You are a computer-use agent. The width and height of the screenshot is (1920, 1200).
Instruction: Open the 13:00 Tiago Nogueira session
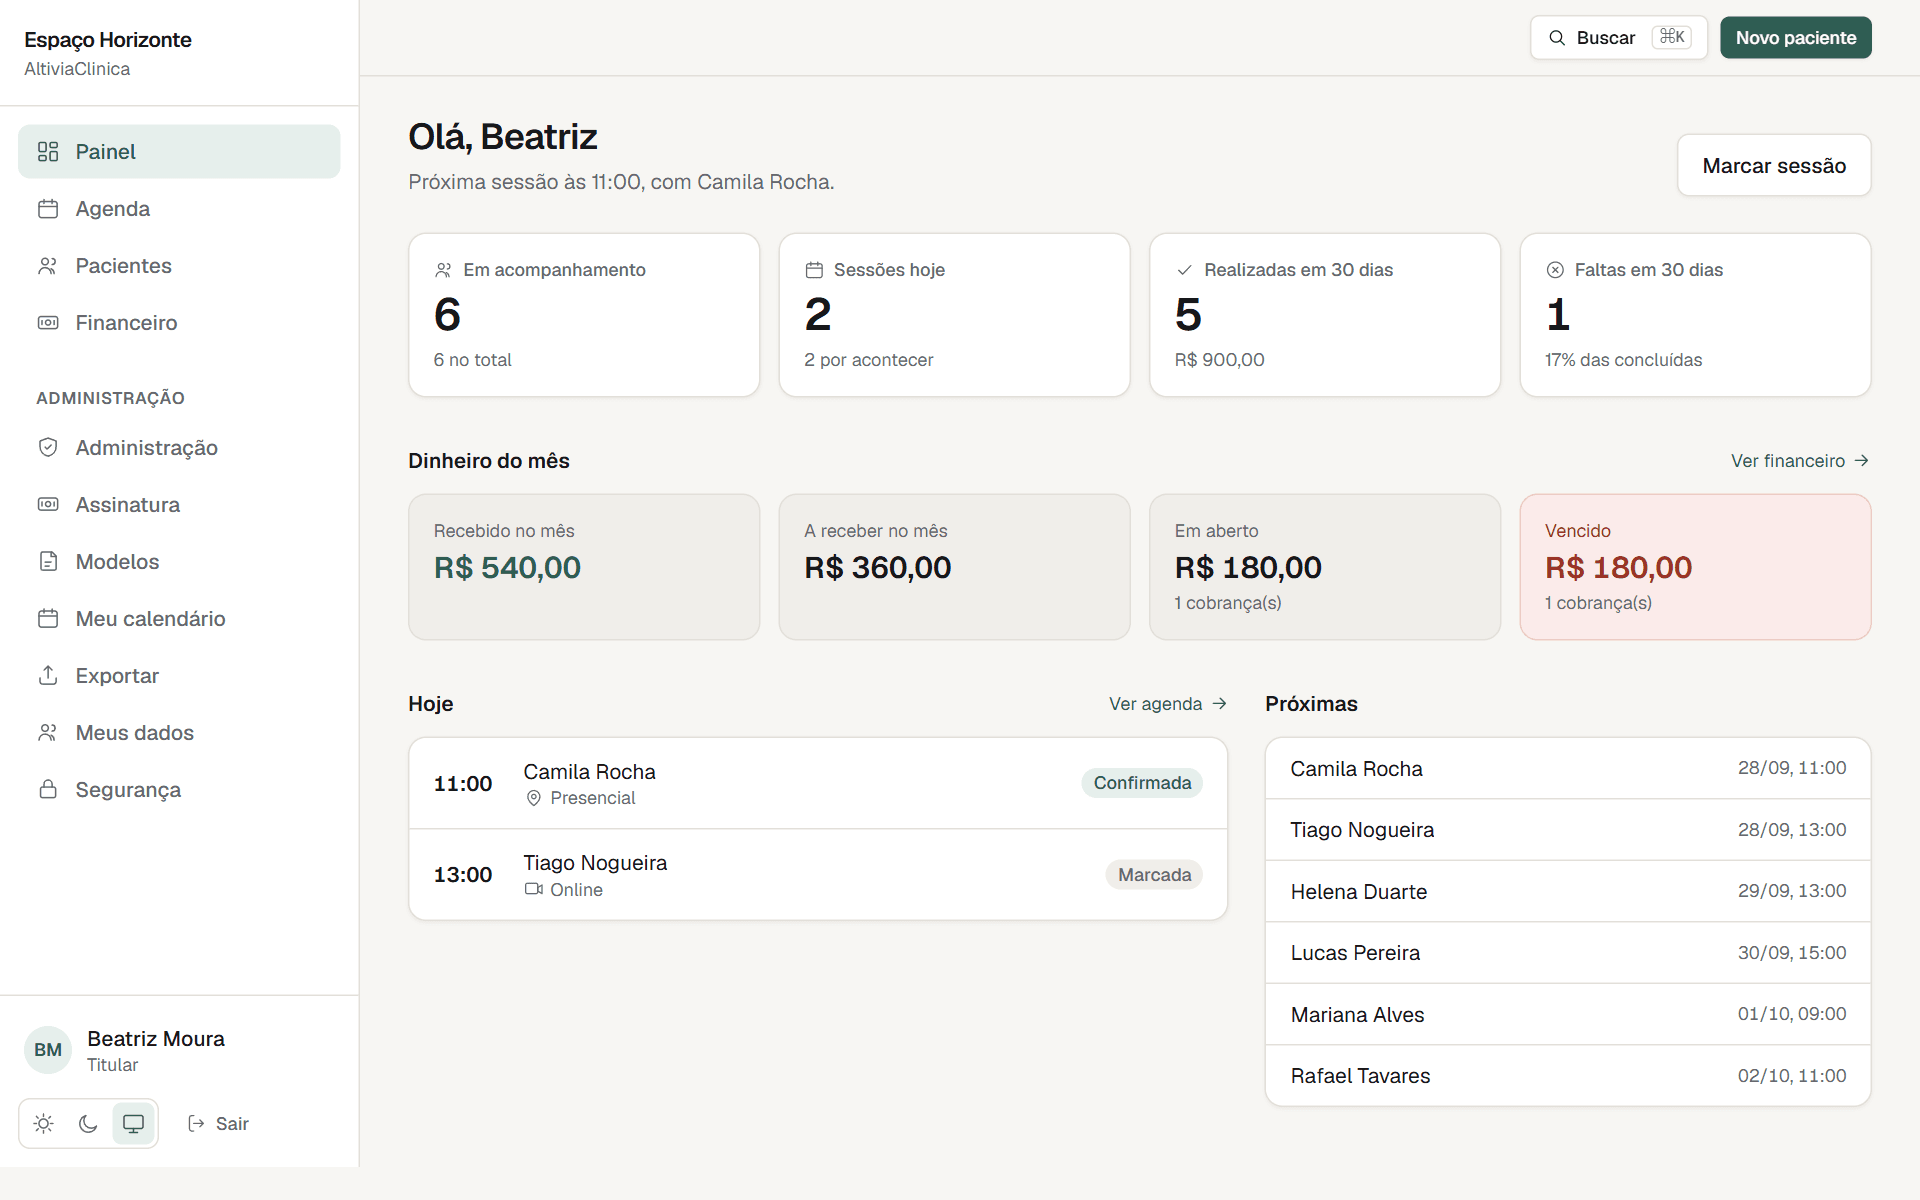(x=818, y=875)
